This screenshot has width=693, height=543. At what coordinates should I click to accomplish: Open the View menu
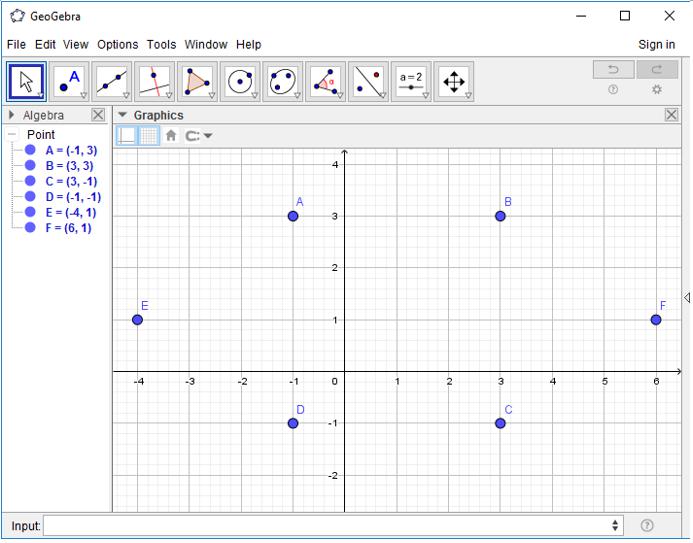click(76, 44)
